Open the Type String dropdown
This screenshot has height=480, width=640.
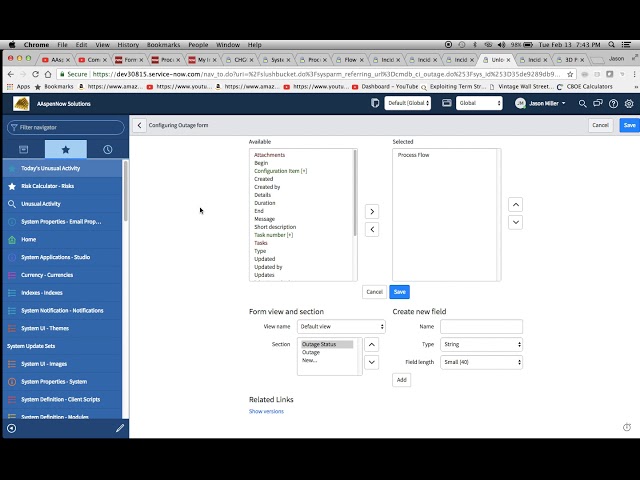(x=481, y=344)
